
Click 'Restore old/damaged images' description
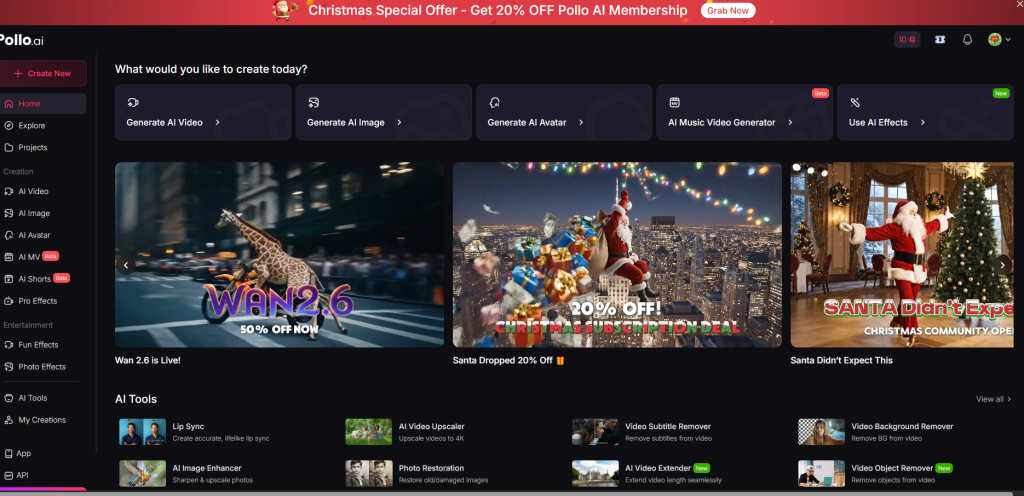pos(443,480)
